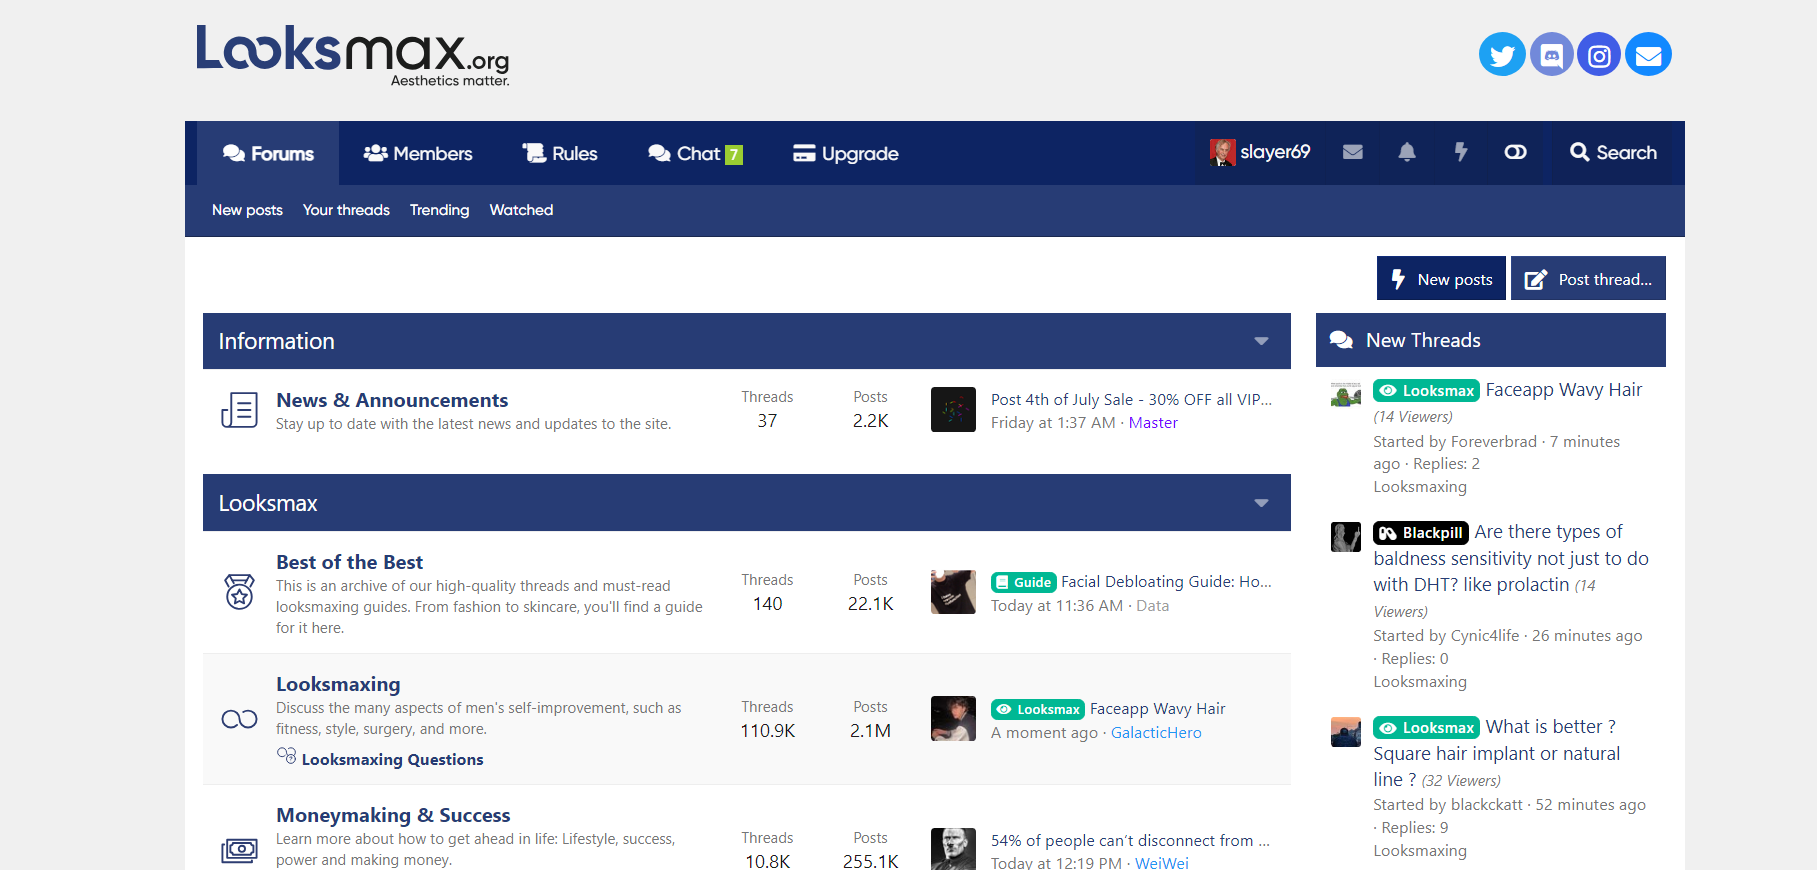Image resolution: width=1817 pixels, height=870 pixels.
Task: Collapse the Information category
Action: coord(1261,341)
